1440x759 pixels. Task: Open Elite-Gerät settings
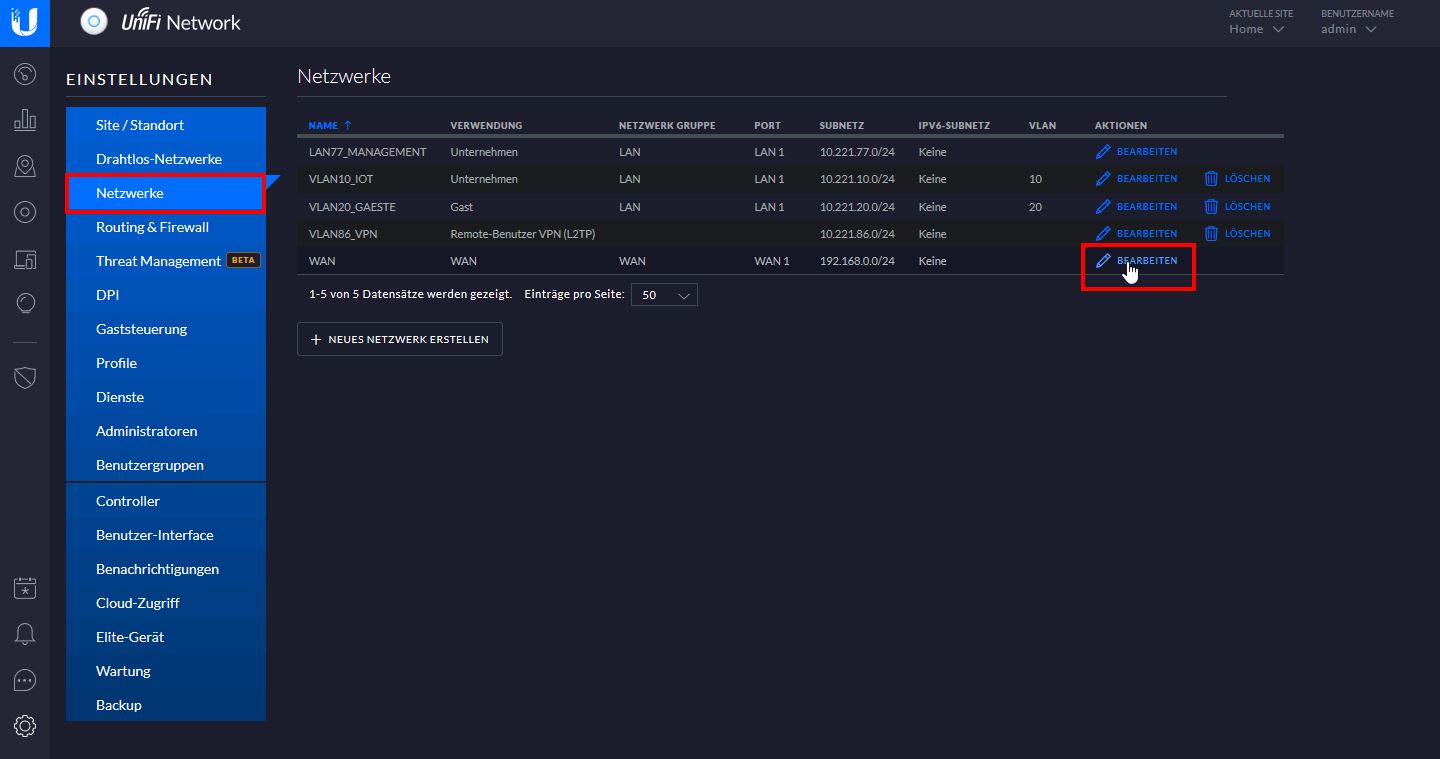pos(166,637)
